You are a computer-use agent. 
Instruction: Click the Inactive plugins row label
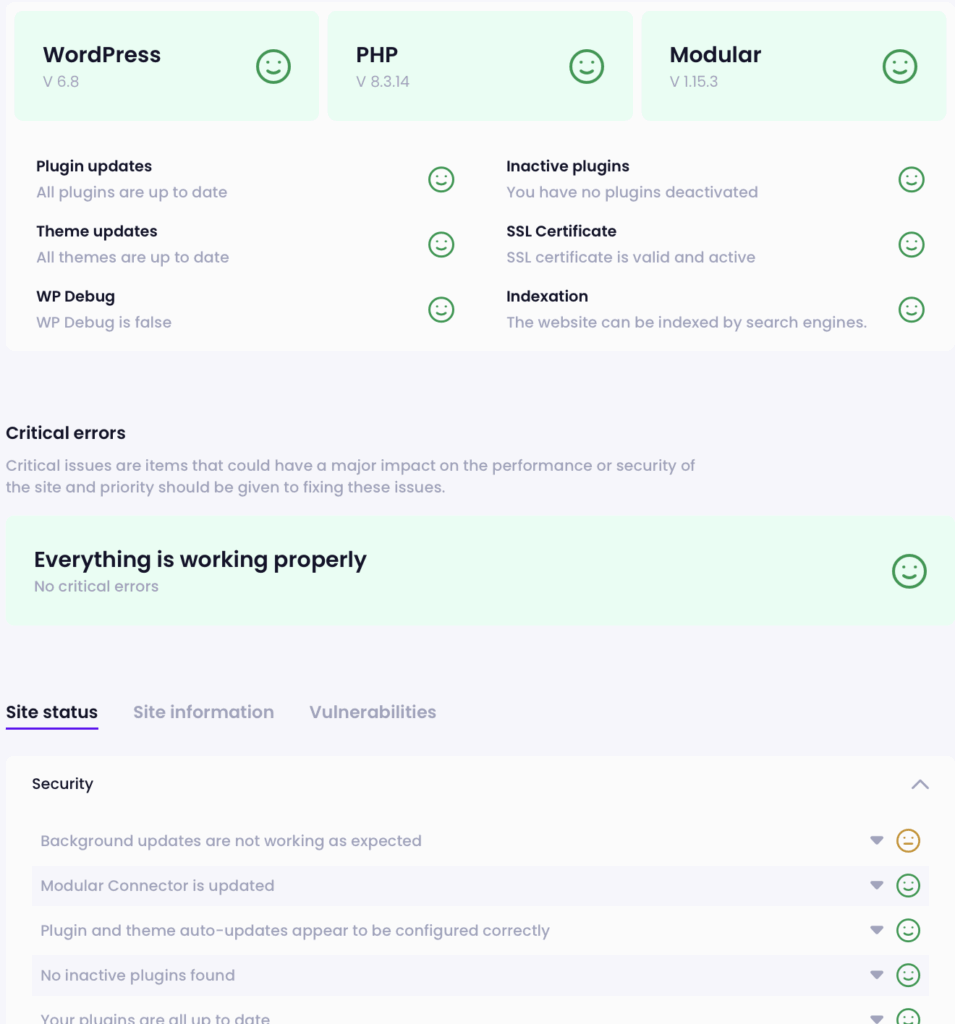[x=568, y=166]
